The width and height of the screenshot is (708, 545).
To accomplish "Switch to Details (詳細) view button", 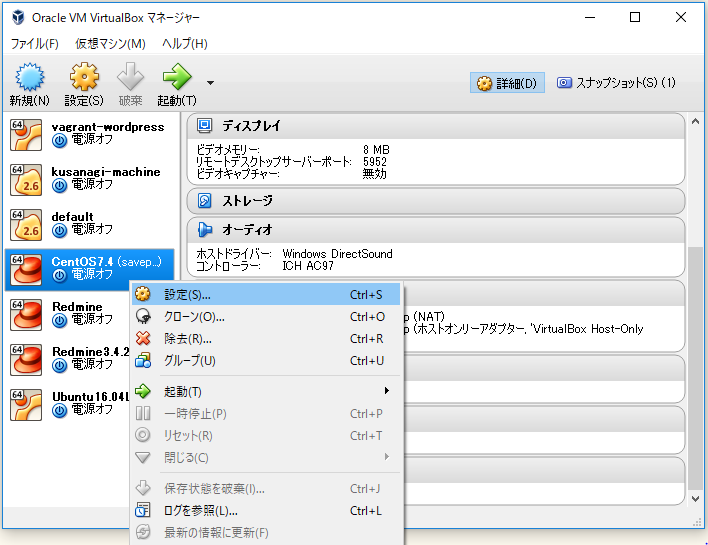I will click(x=507, y=83).
